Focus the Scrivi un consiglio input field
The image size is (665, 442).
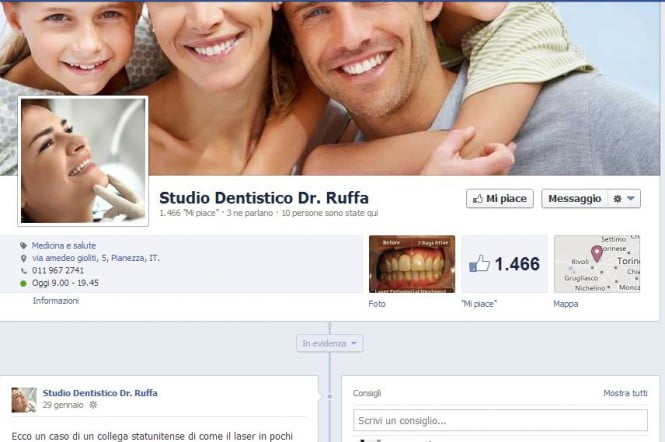click(x=500, y=420)
